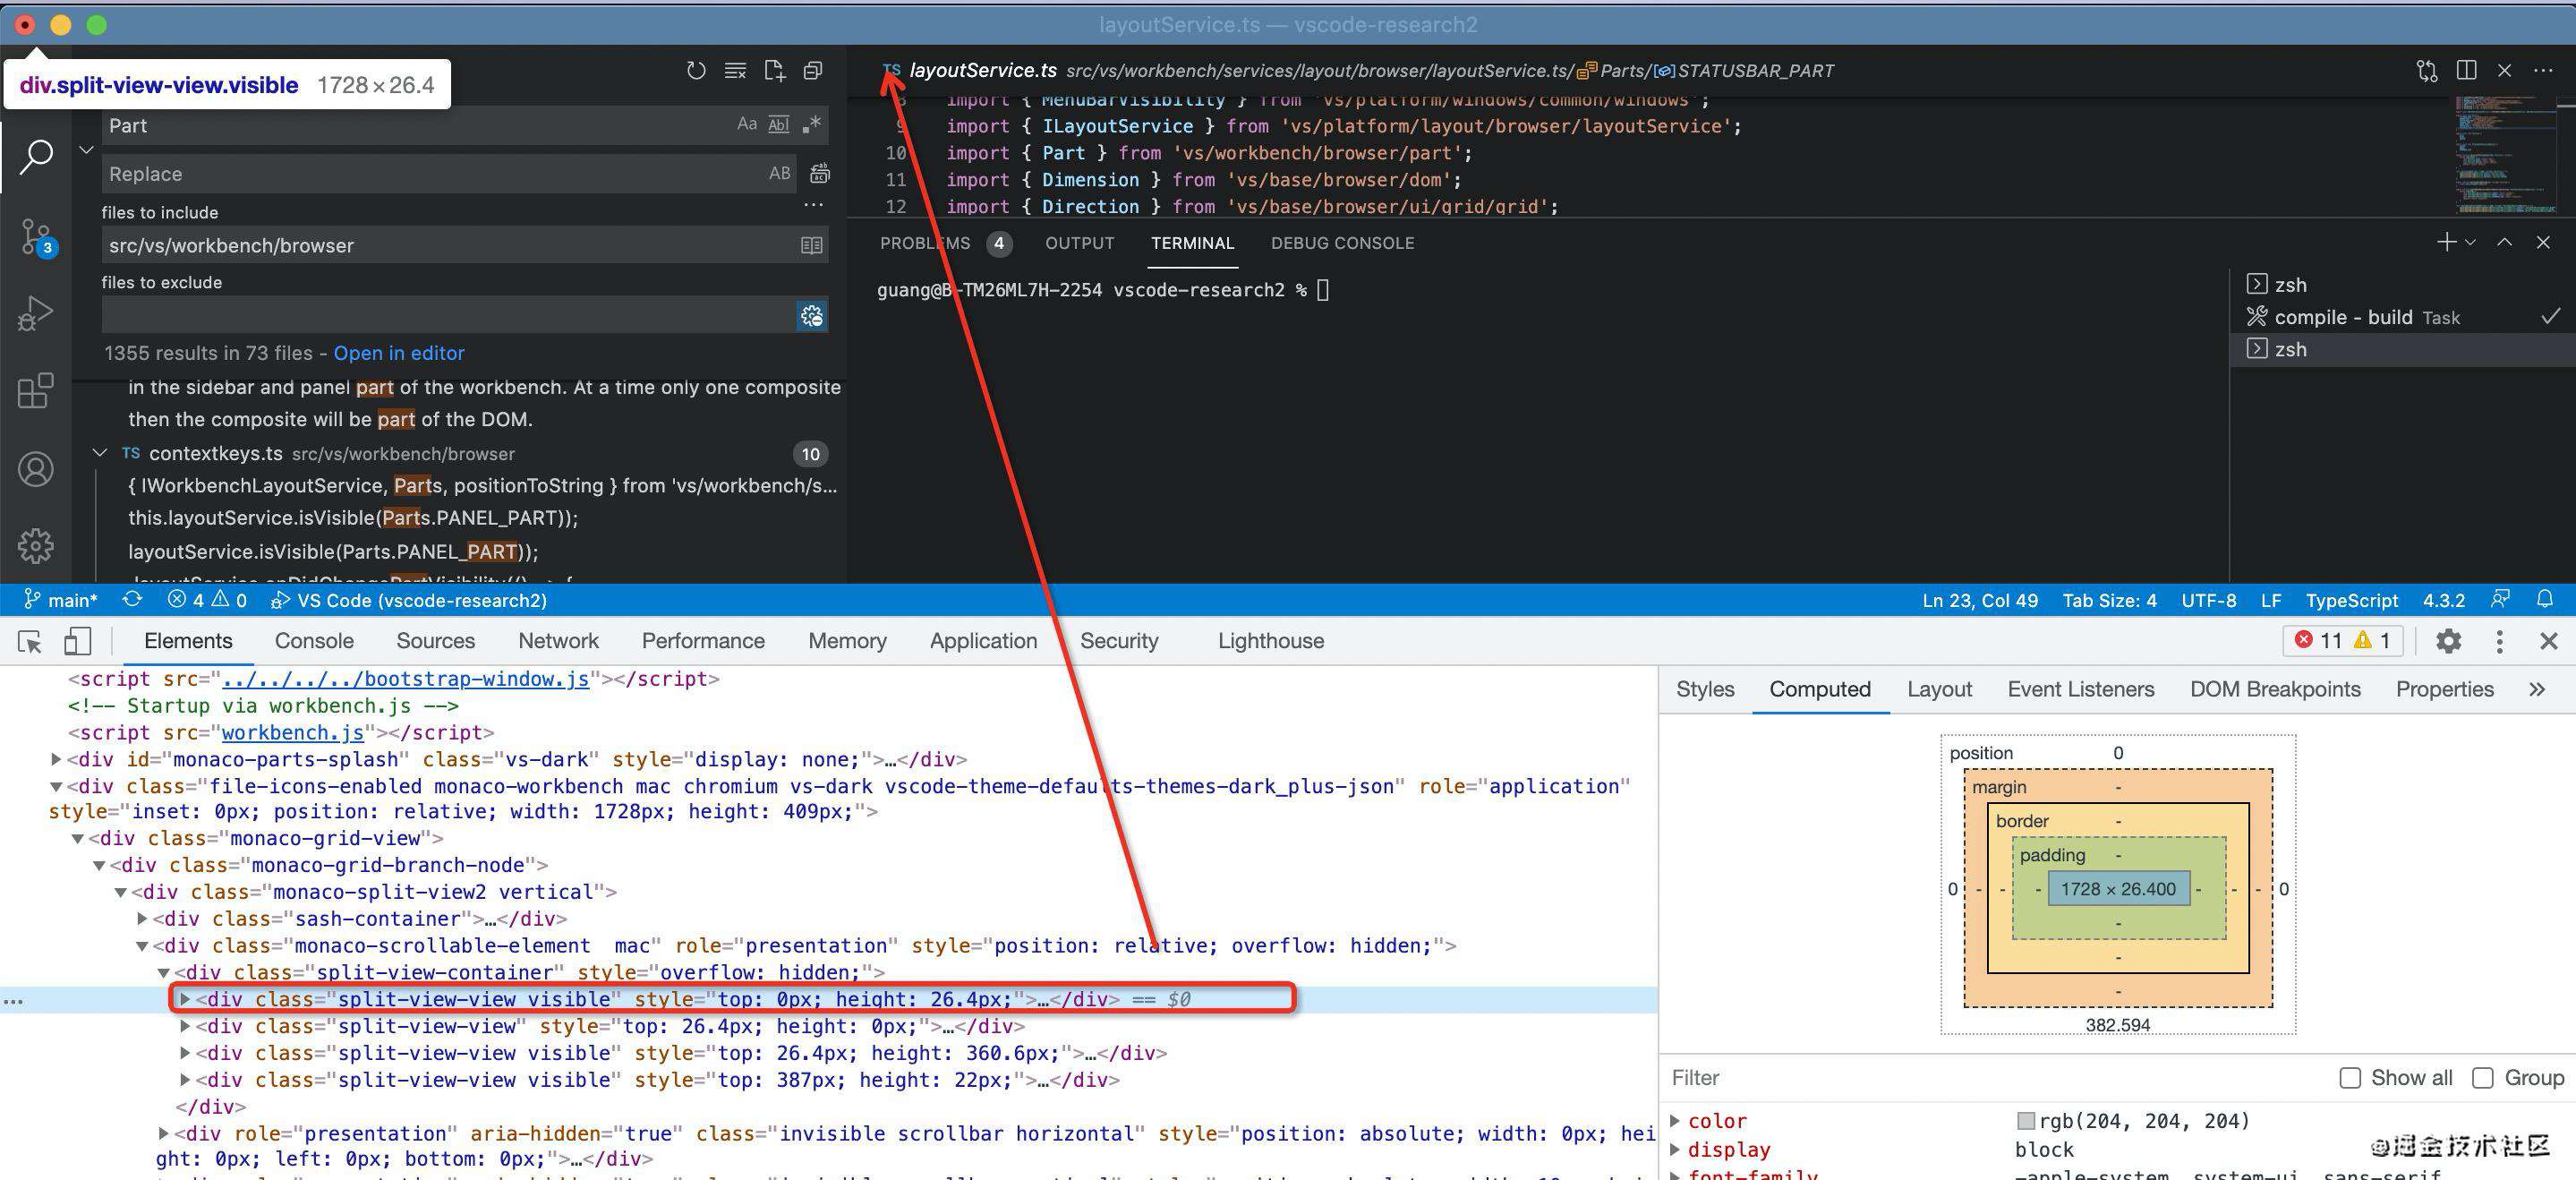
Task: Click rgb(204, 204, 204) color swatch
Action: (2026, 1121)
